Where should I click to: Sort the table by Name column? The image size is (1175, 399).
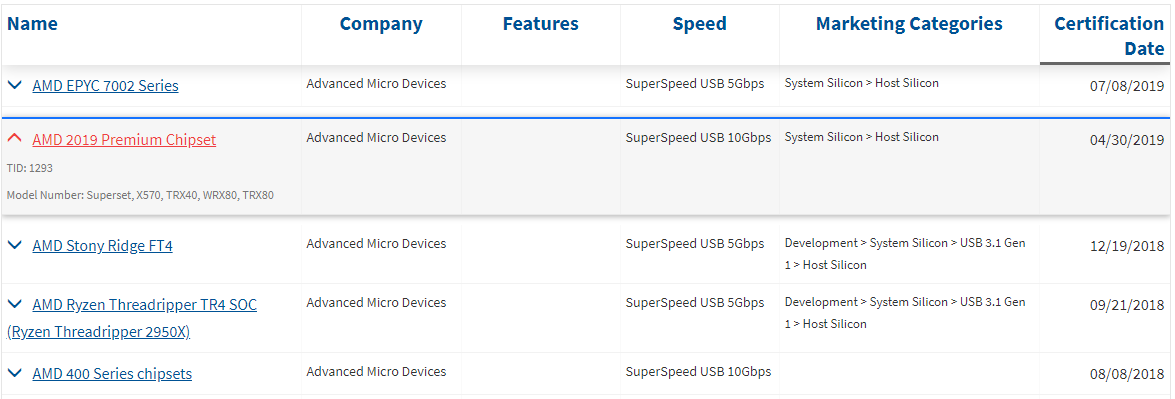click(x=32, y=24)
